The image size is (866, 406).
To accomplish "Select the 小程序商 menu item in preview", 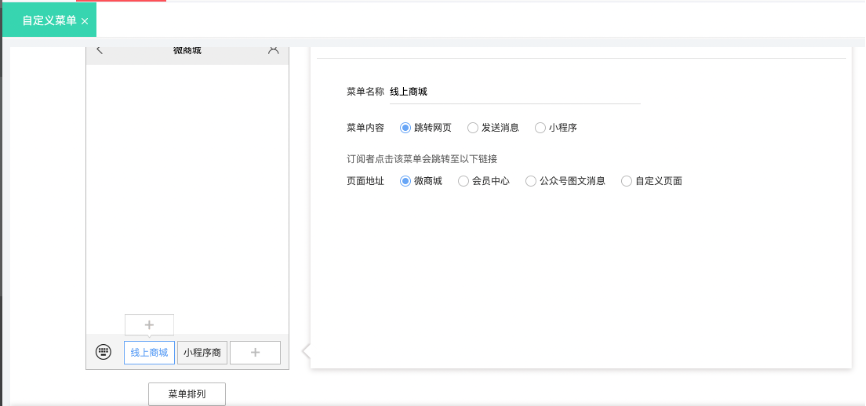I will (x=202, y=352).
